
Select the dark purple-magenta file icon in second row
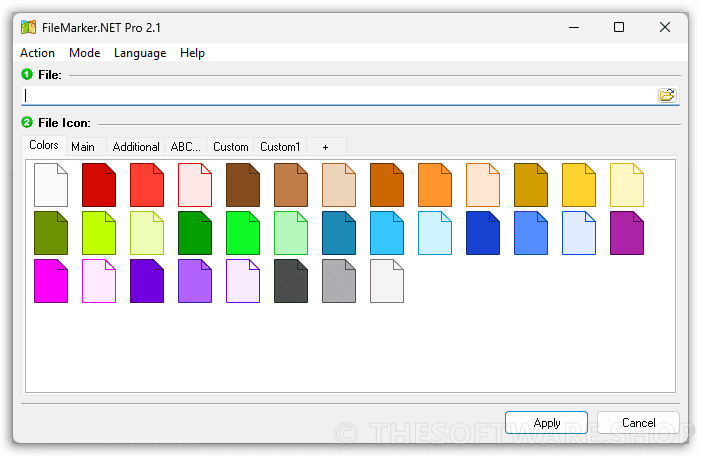click(627, 233)
